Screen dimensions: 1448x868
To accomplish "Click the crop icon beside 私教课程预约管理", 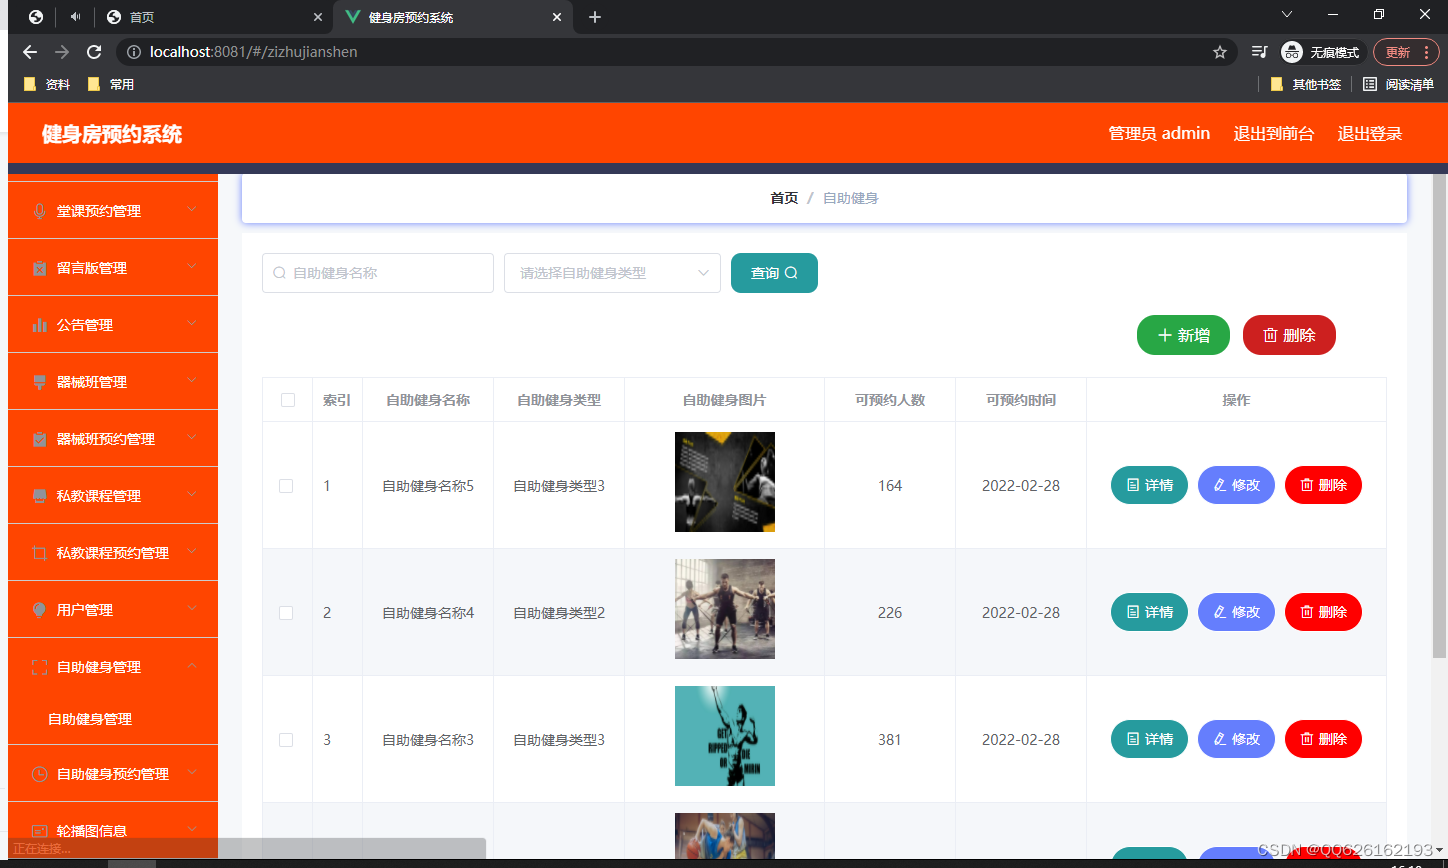I will [40, 553].
